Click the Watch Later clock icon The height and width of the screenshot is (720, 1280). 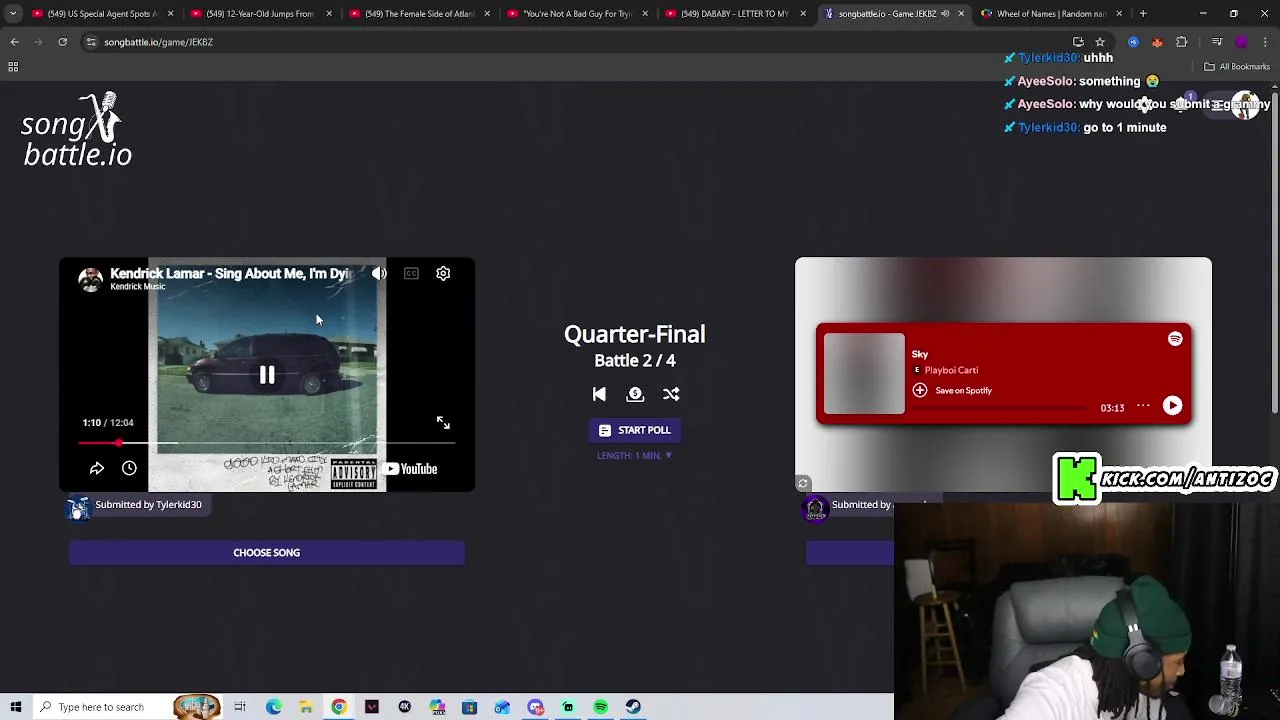[129, 468]
